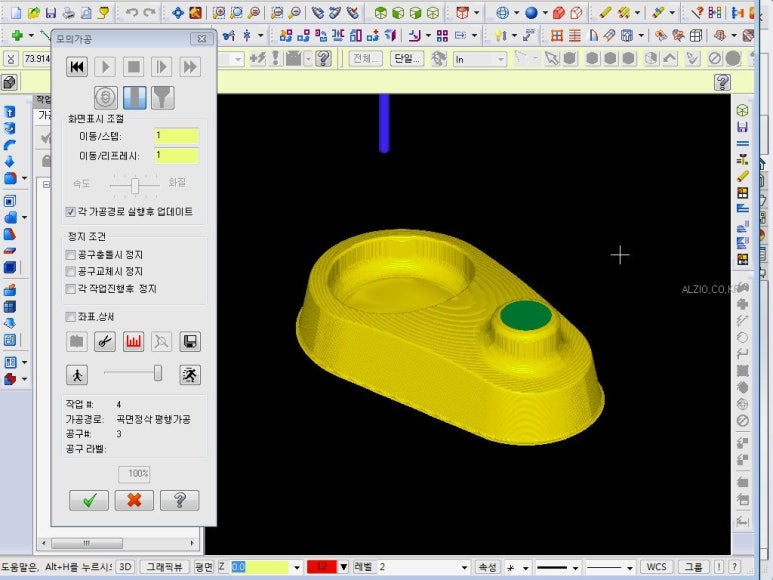Image resolution: width=773 pixels, height=580 pixels.
Task: Enable 공구교체시 정지 checkbox
Action: (x=70, y=272)
